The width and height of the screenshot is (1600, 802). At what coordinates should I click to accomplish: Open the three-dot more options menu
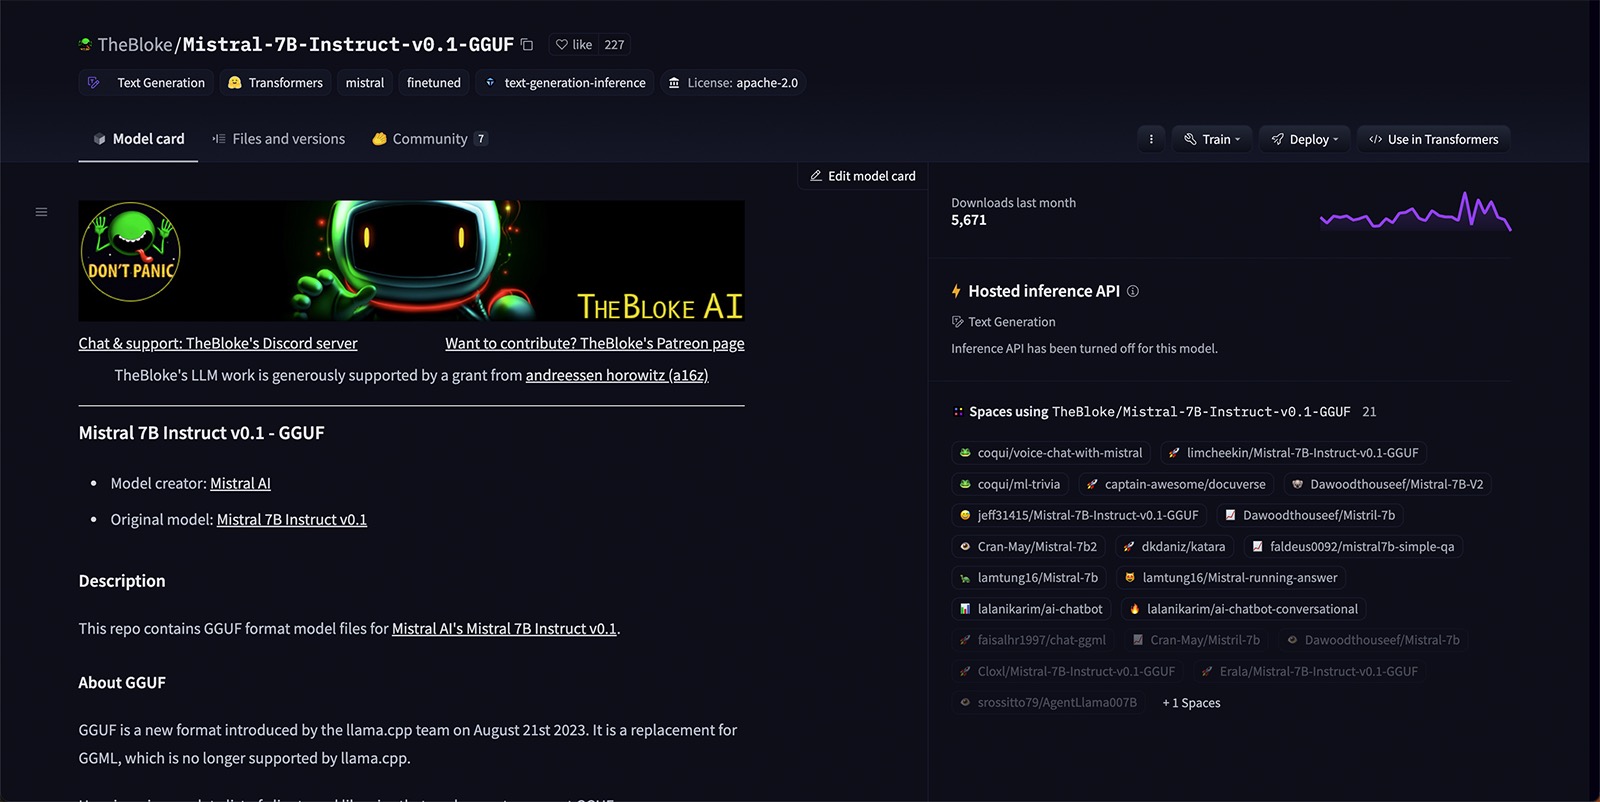(x=1151, y=139)
